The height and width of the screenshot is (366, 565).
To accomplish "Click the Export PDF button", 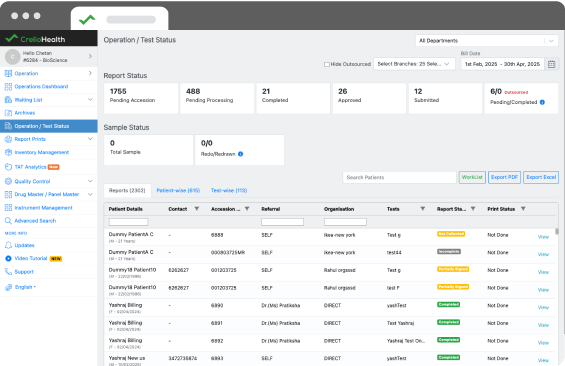I will click(x=504, y=177).
